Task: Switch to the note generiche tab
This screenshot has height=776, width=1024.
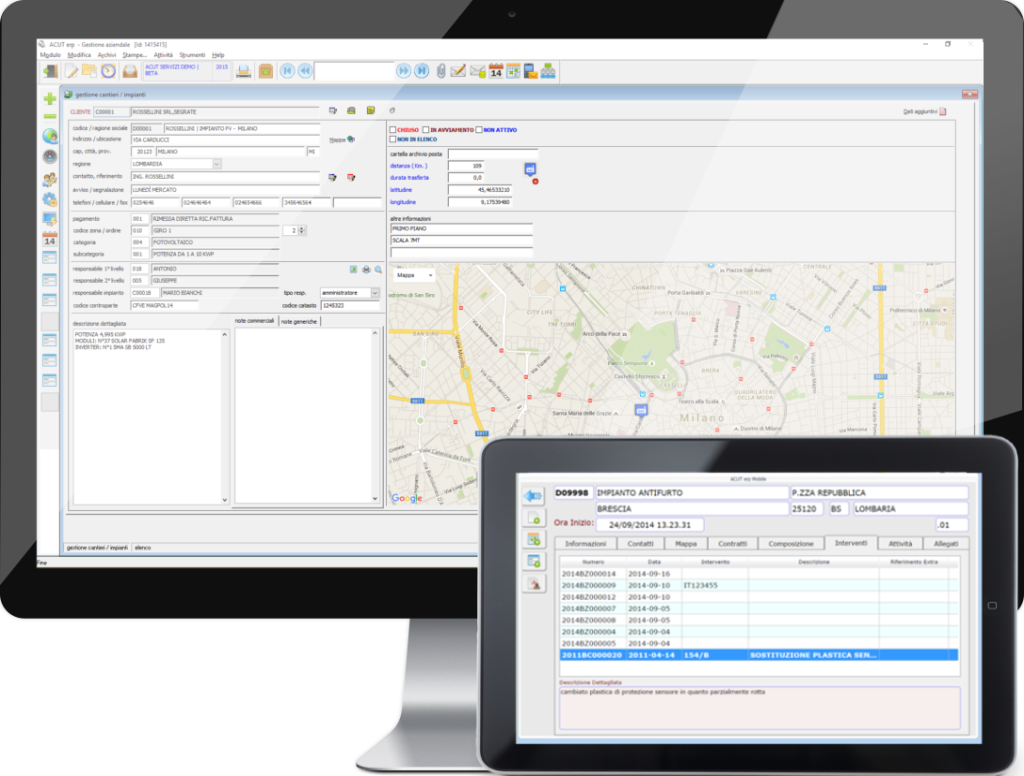Action: (298, 321)
